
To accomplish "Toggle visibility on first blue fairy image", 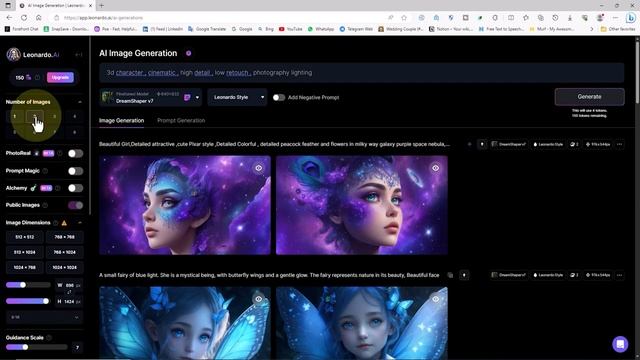I will (259, 299).
